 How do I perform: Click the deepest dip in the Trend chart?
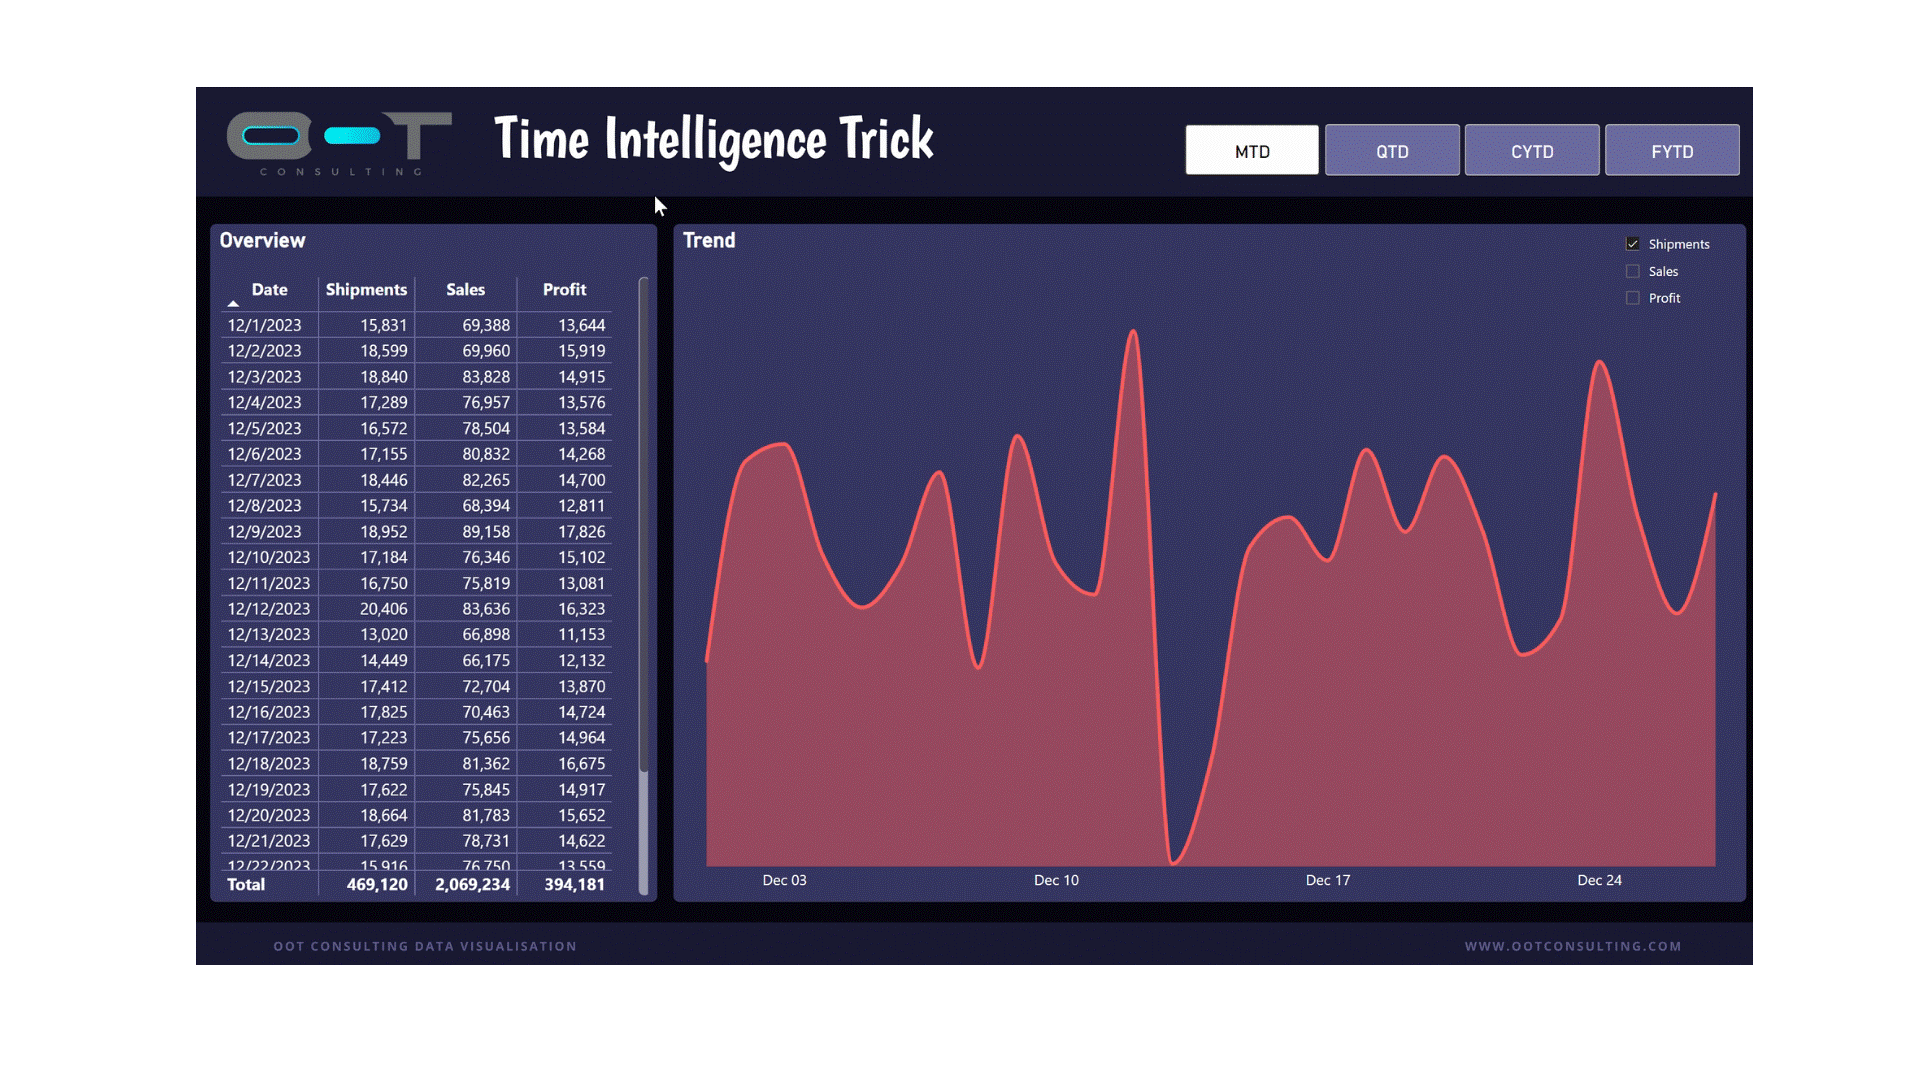pos(1174,861)
